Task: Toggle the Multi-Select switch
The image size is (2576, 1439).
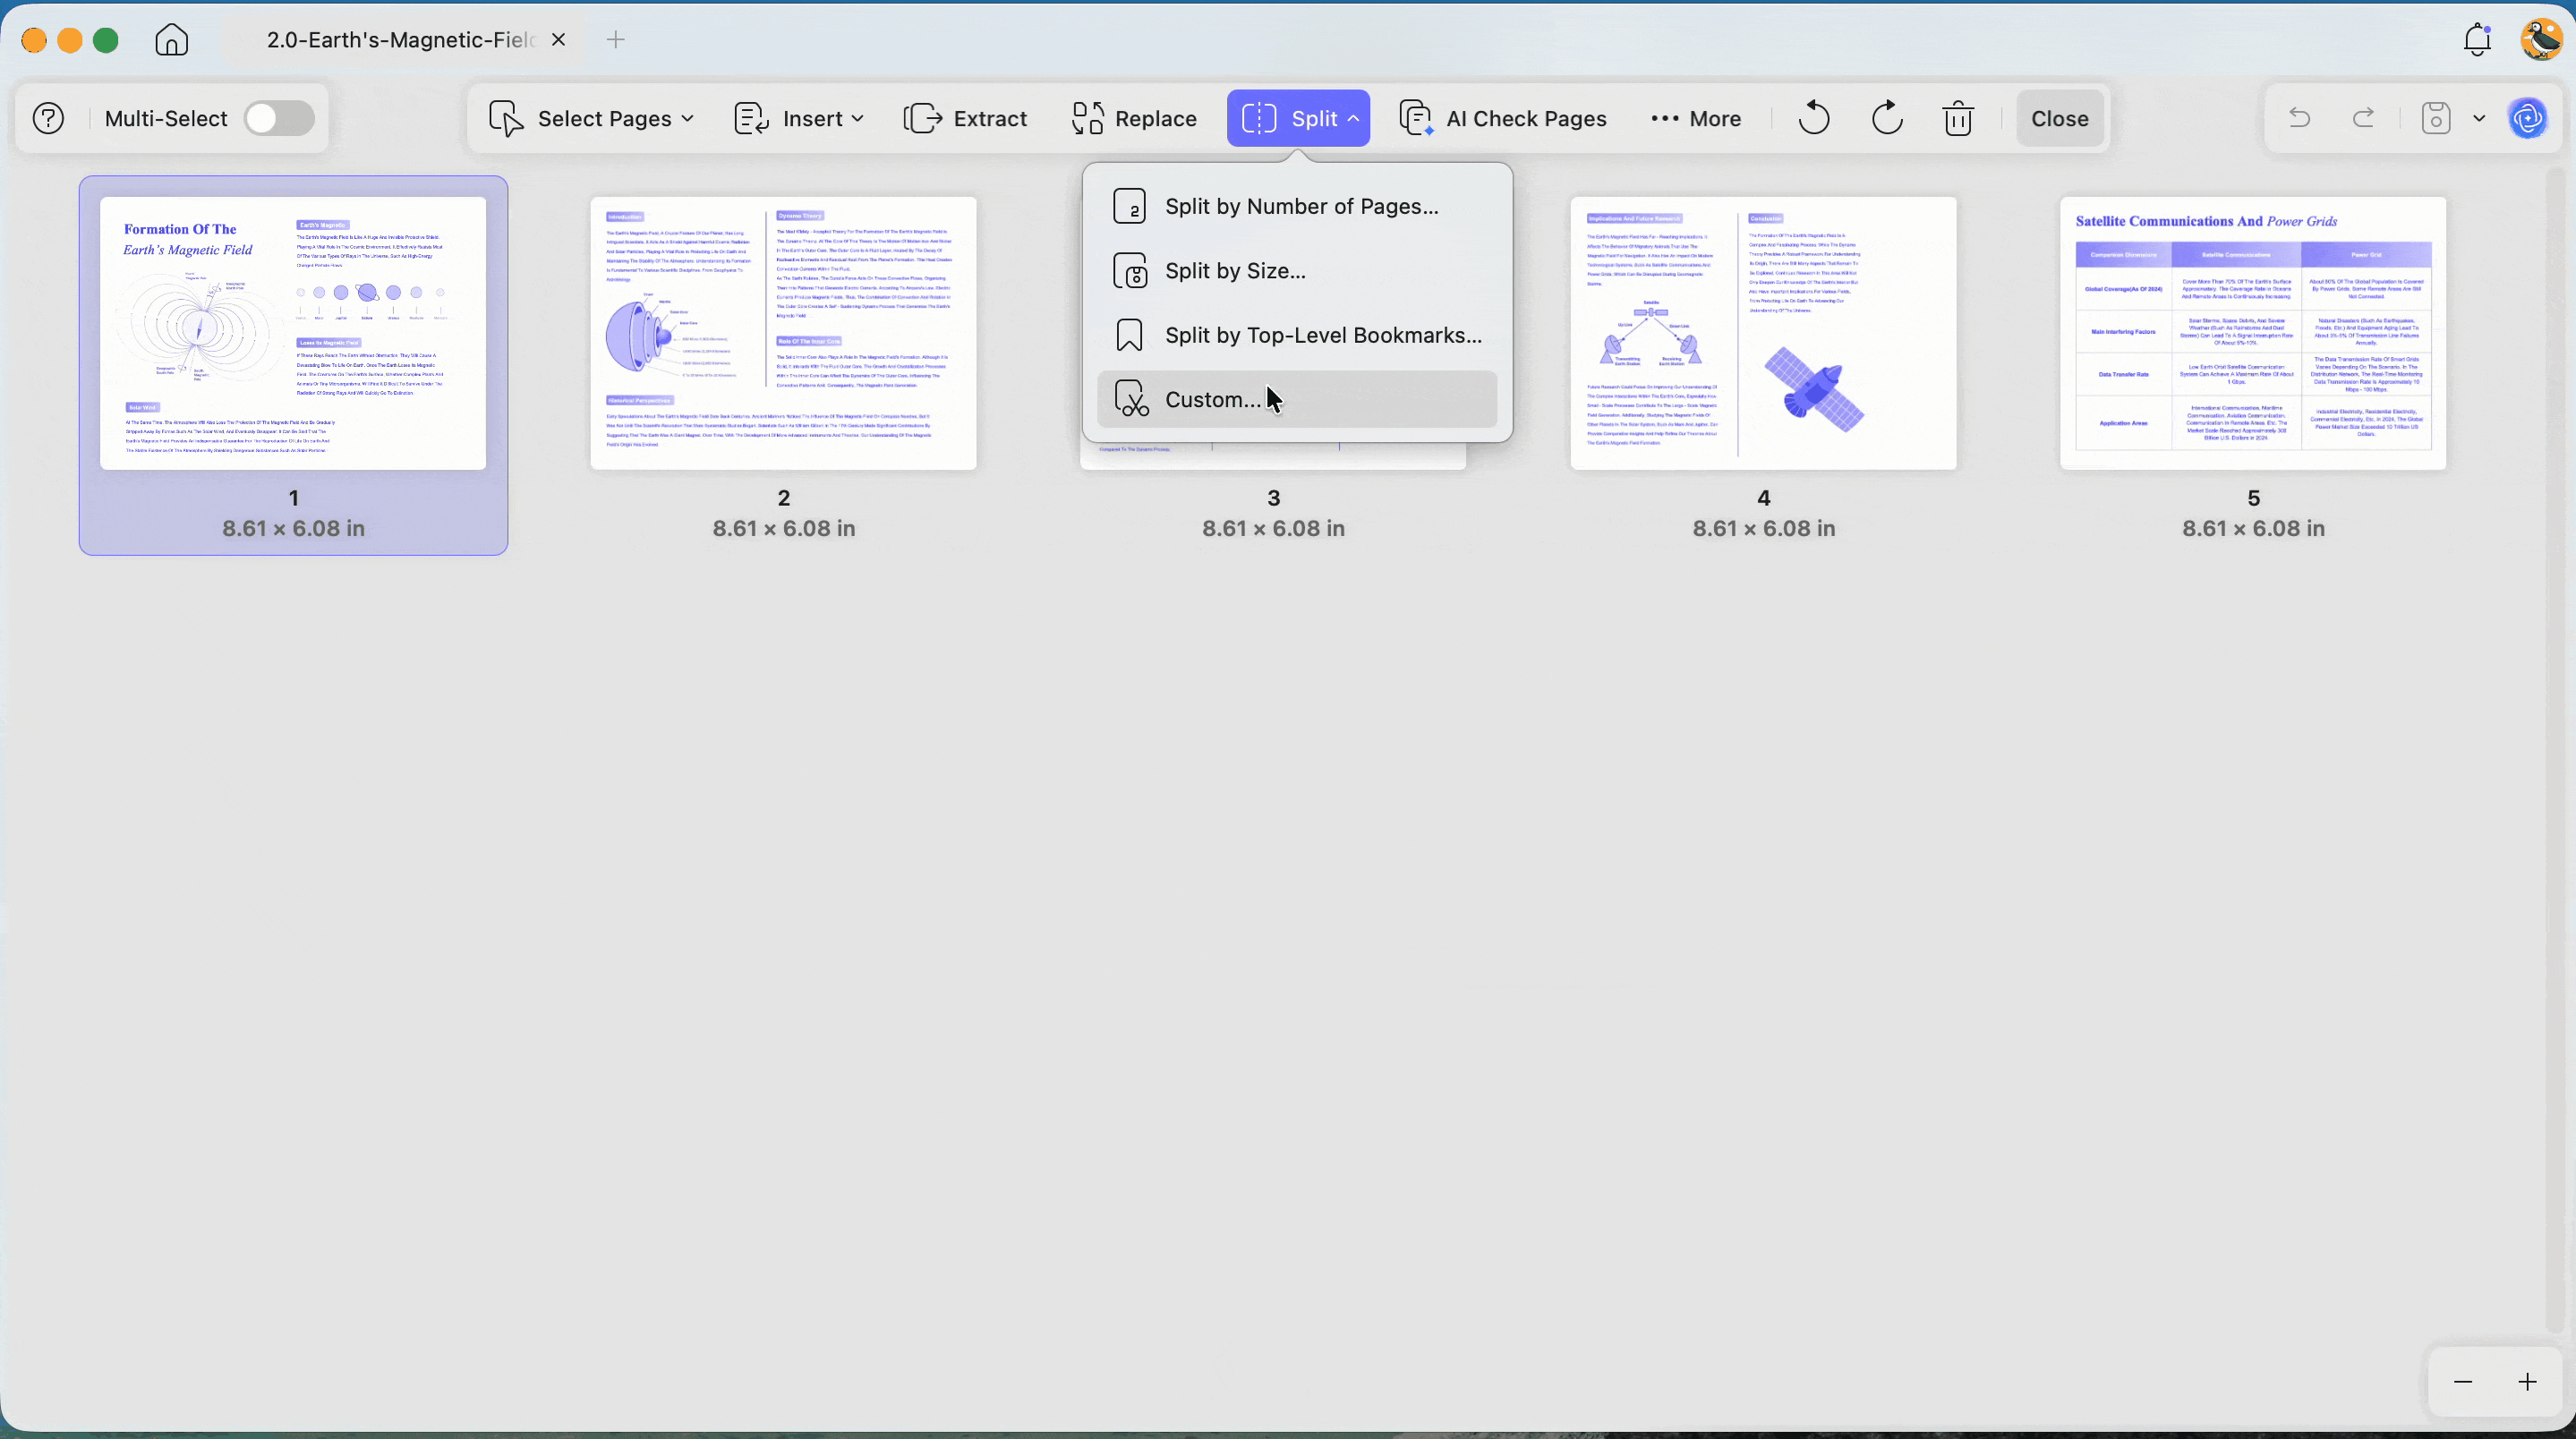Action: pyautogui.click(x=279, y=118)
